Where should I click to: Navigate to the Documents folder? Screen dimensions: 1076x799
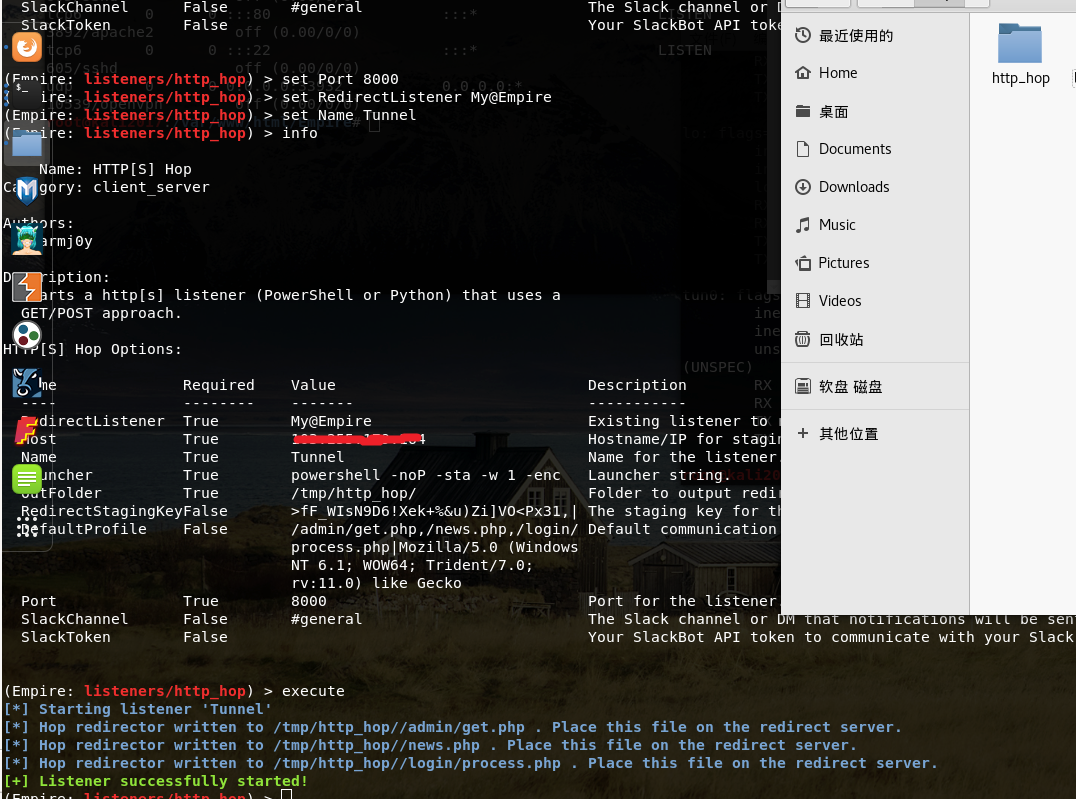pos(854,149)
